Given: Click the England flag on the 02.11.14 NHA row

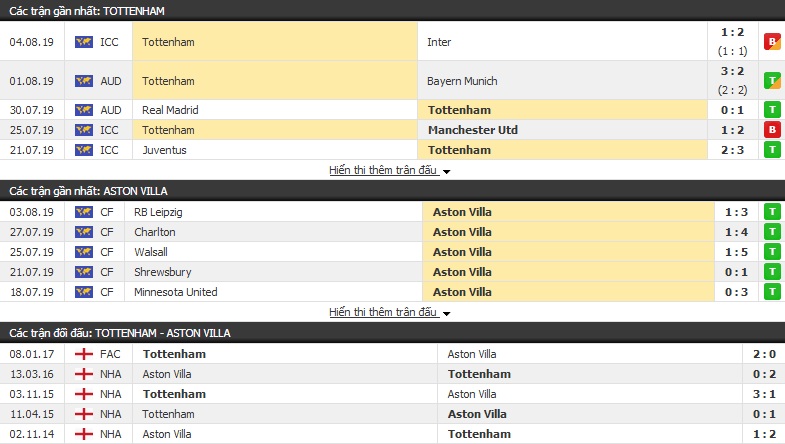Looking at the screenshot, I should point(84,434).
